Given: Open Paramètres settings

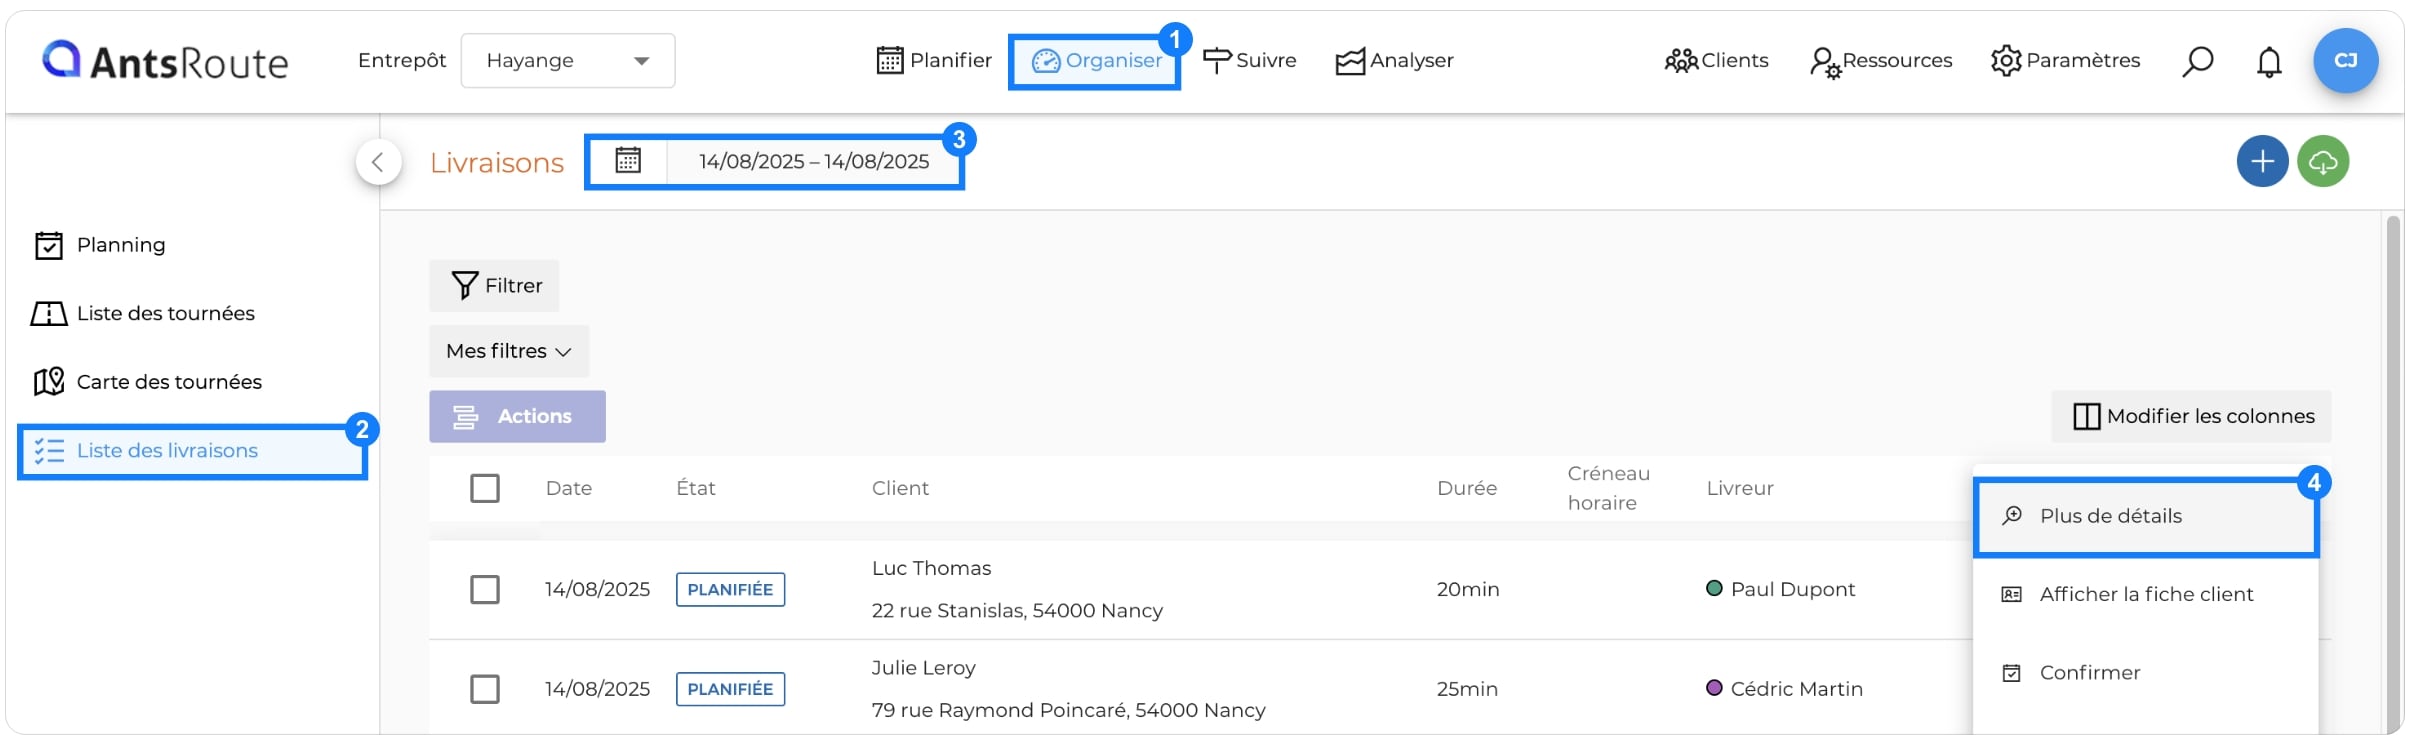Looking at the screenshot, I should coord(2065,61).
